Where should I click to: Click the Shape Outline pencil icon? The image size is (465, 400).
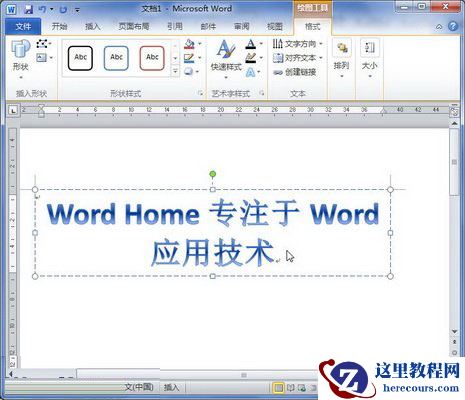point(189,58)
